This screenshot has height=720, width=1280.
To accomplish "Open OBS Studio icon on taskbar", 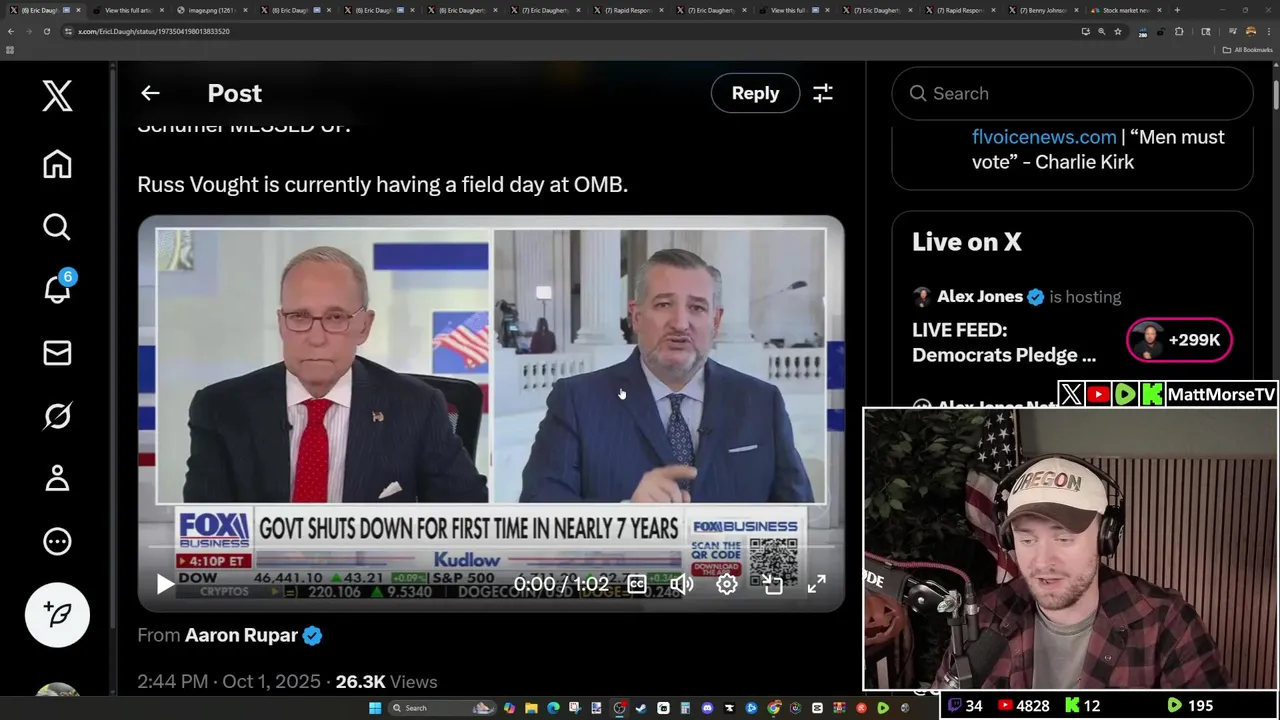I will click(x=619, y=708).
